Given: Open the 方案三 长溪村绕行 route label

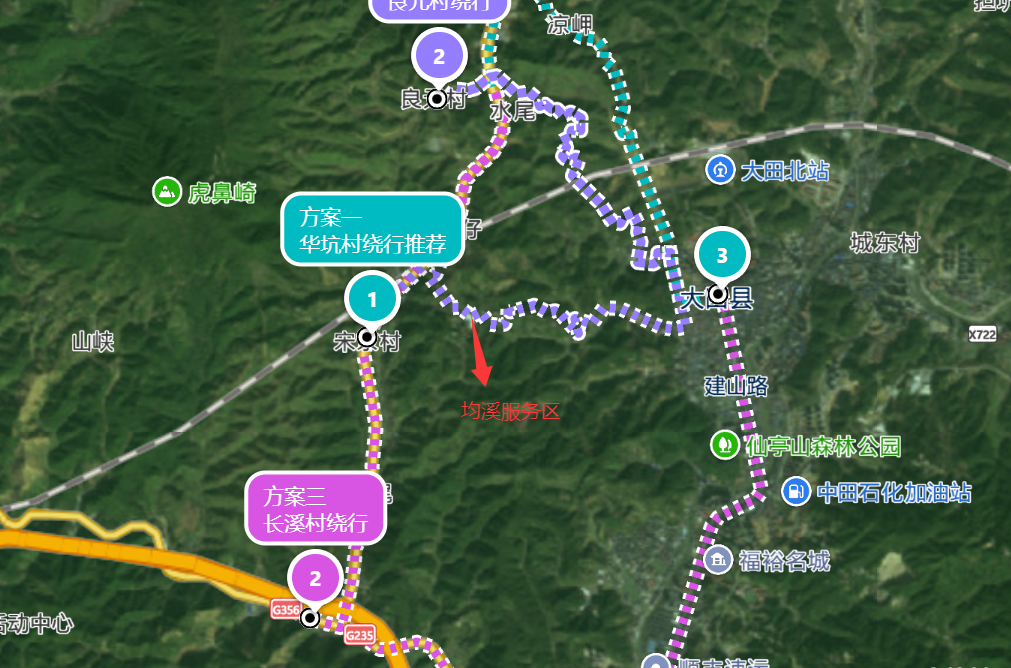Looking at the screenshot, I should tap(315, 508).
